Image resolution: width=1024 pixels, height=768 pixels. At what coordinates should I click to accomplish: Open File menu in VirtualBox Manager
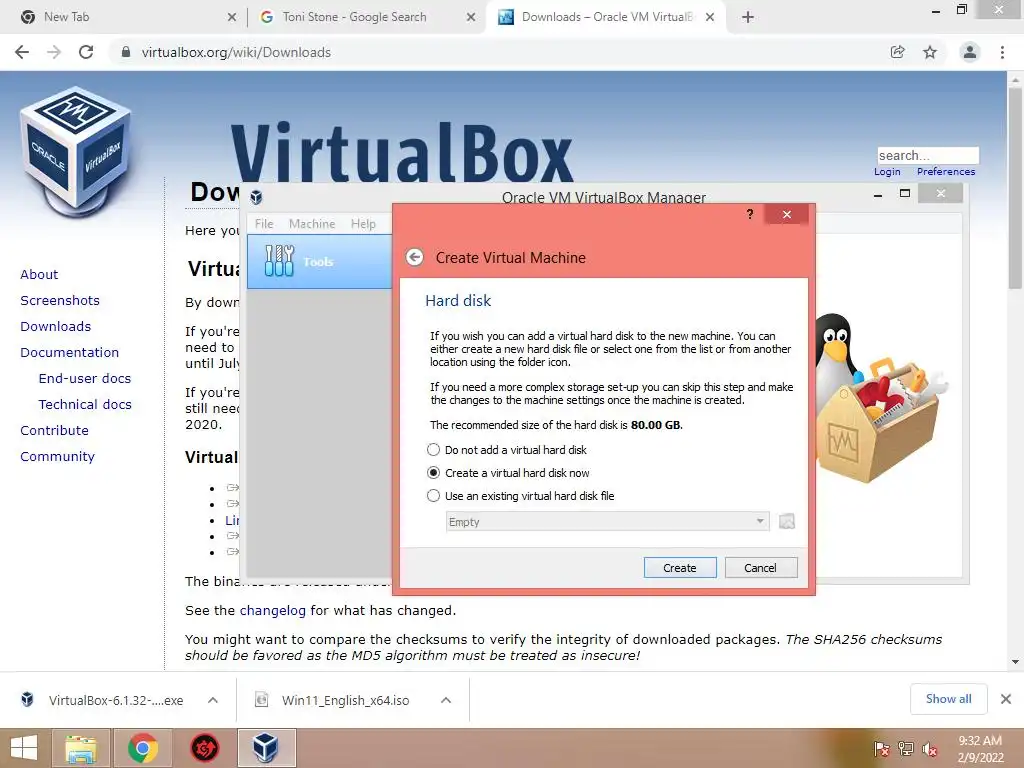(x=264, y=224)
